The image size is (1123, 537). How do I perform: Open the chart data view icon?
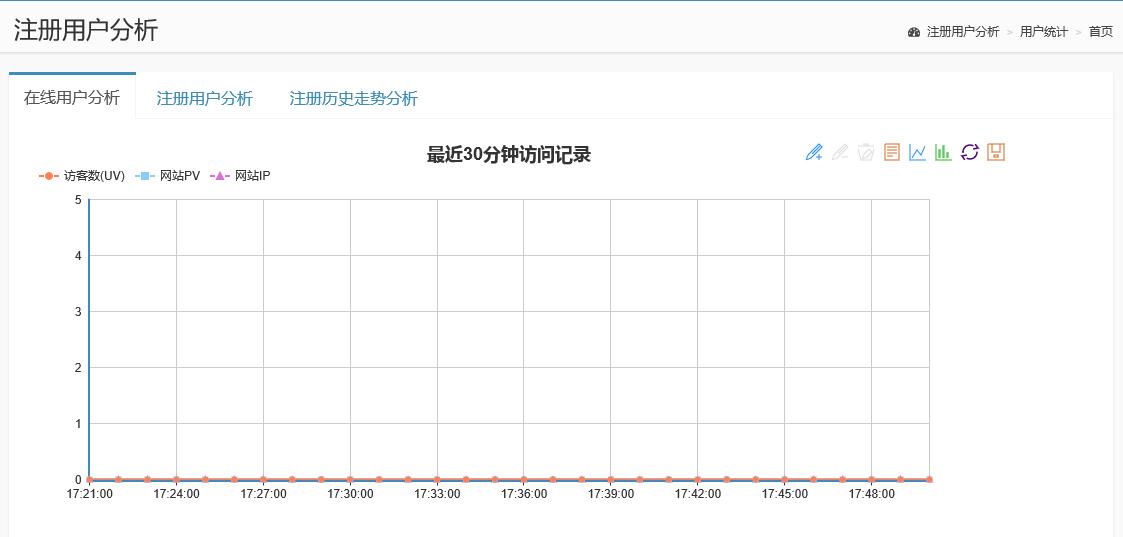(892, 152)
